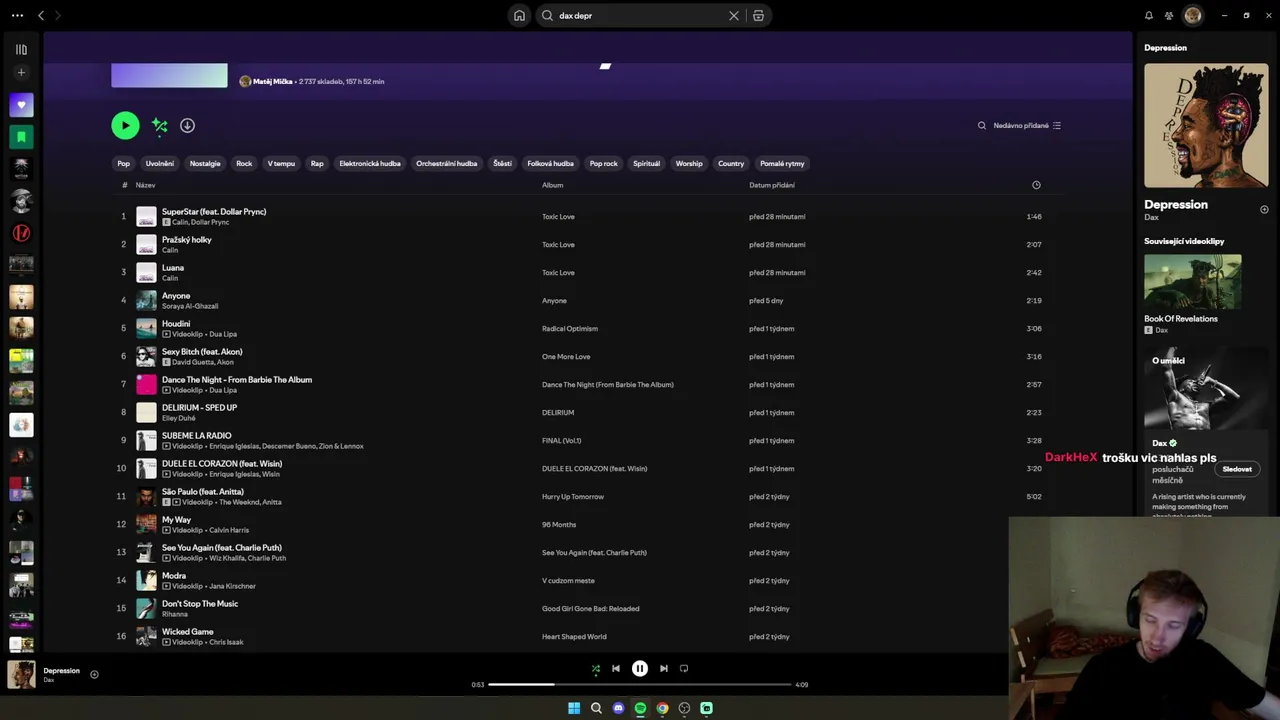Sort by the Album column header

[x=553, y=185]
